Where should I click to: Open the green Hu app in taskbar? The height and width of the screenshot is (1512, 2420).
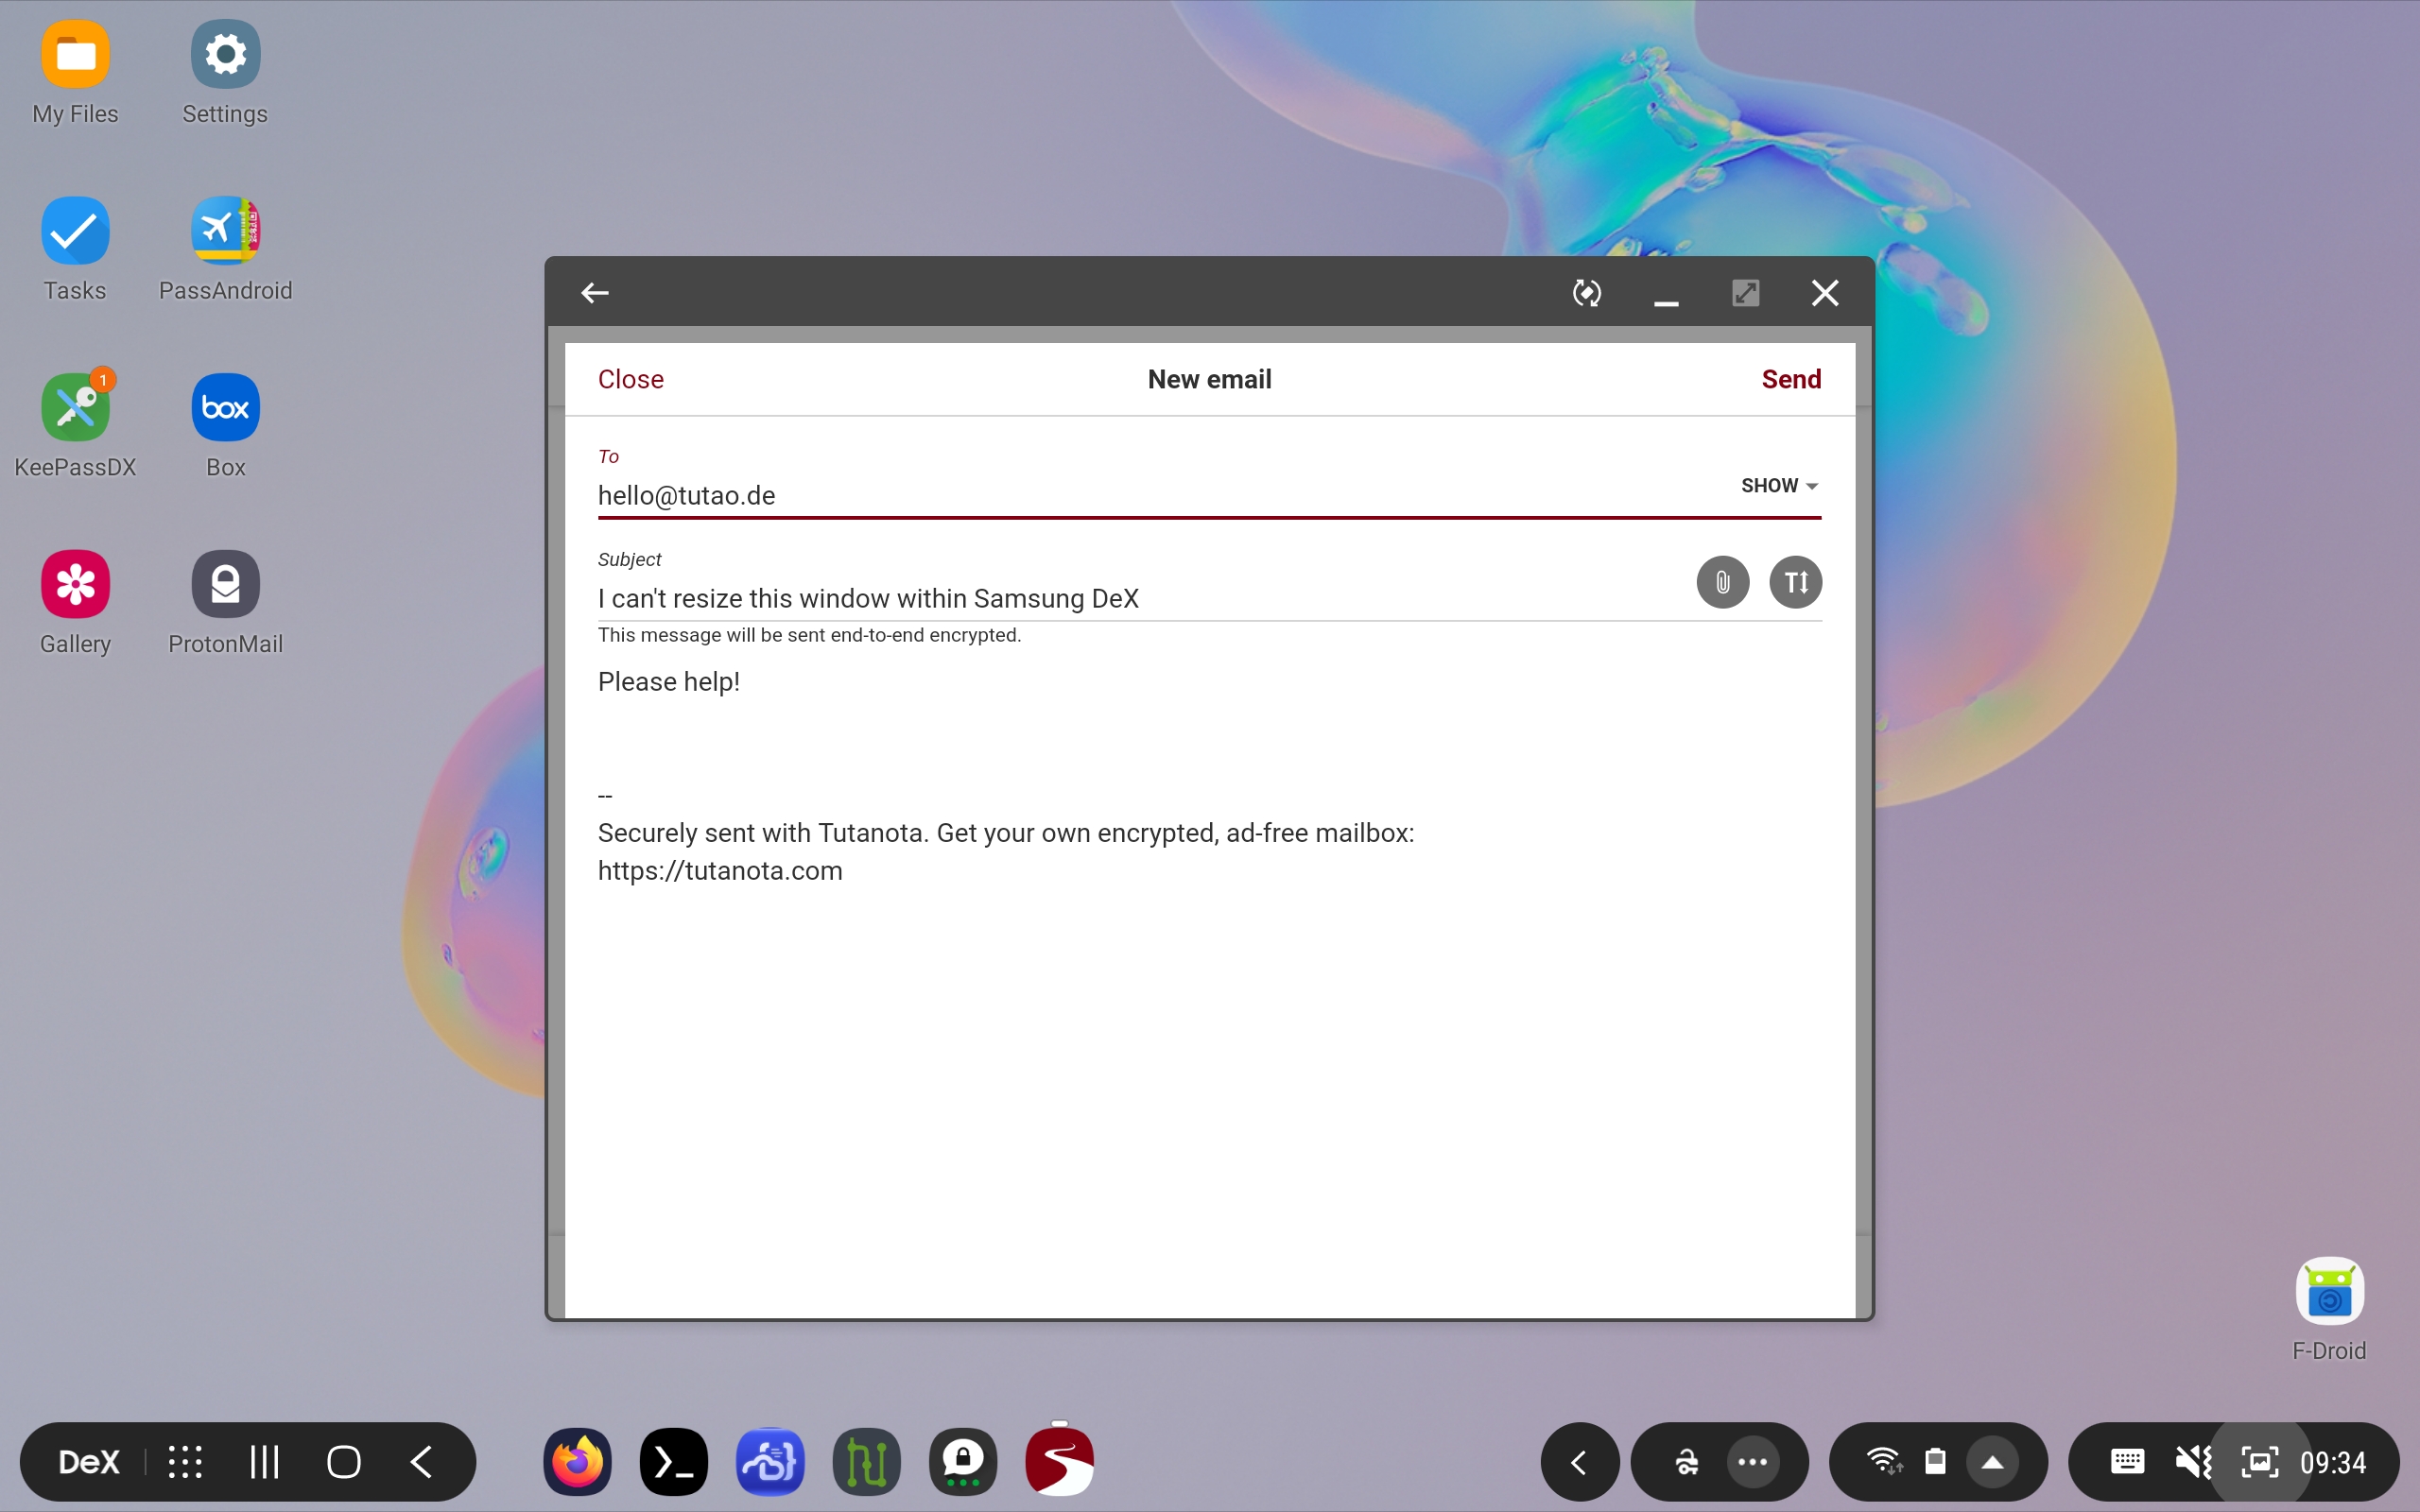click(x=866, y=1462)
